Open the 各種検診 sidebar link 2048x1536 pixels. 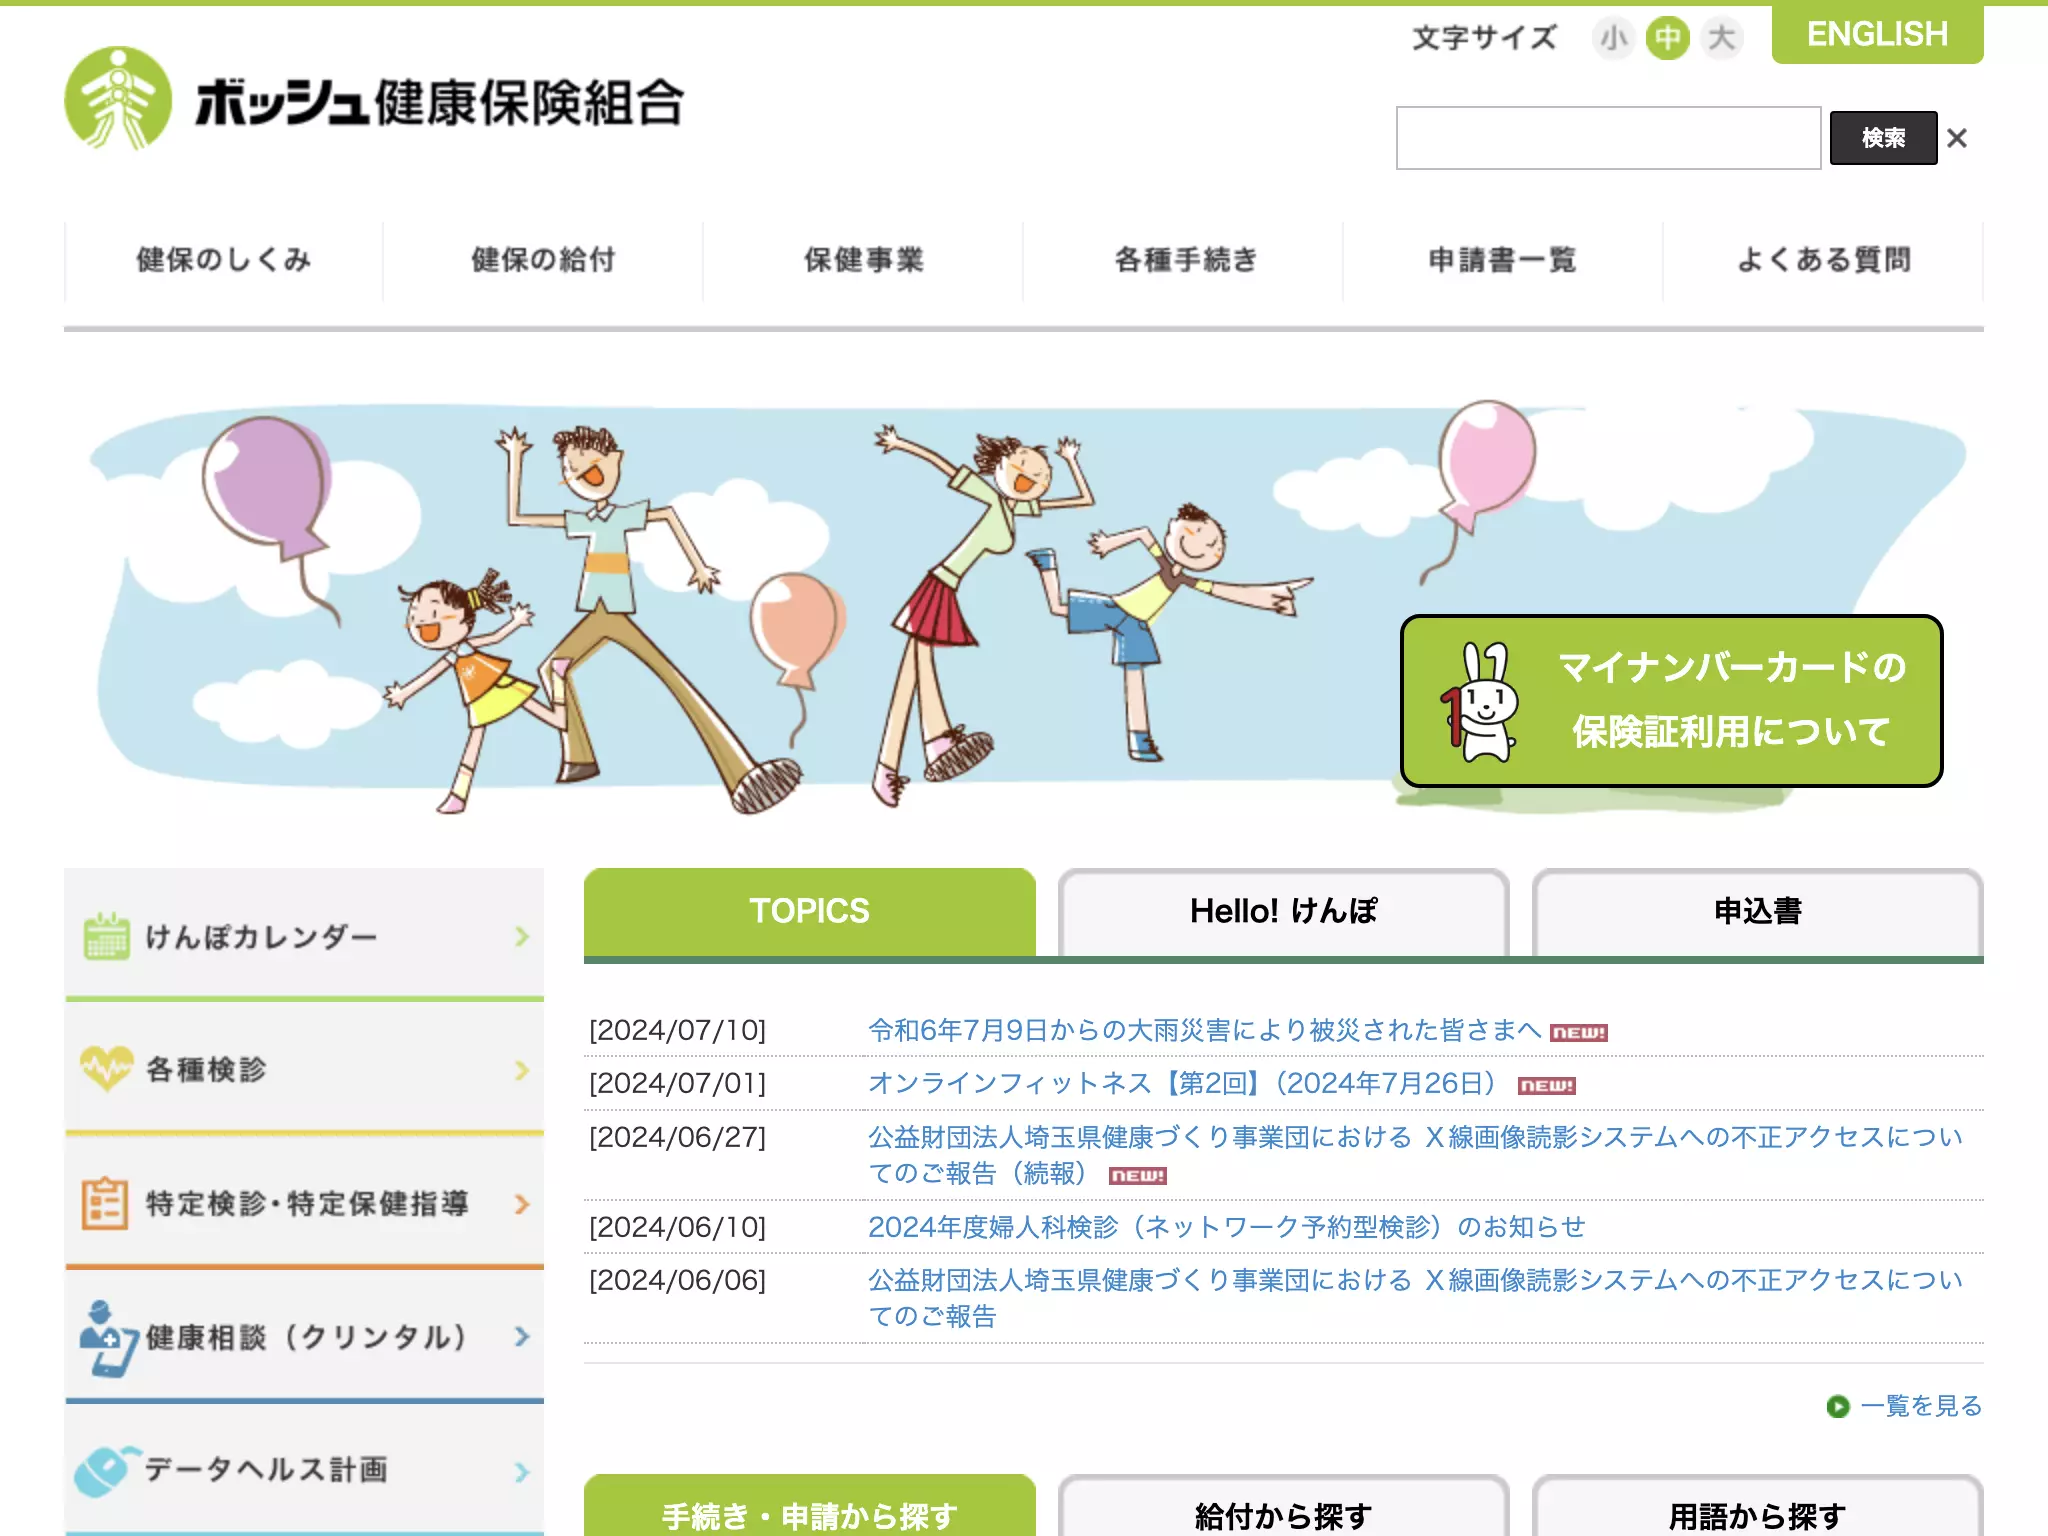[304, 1070]
